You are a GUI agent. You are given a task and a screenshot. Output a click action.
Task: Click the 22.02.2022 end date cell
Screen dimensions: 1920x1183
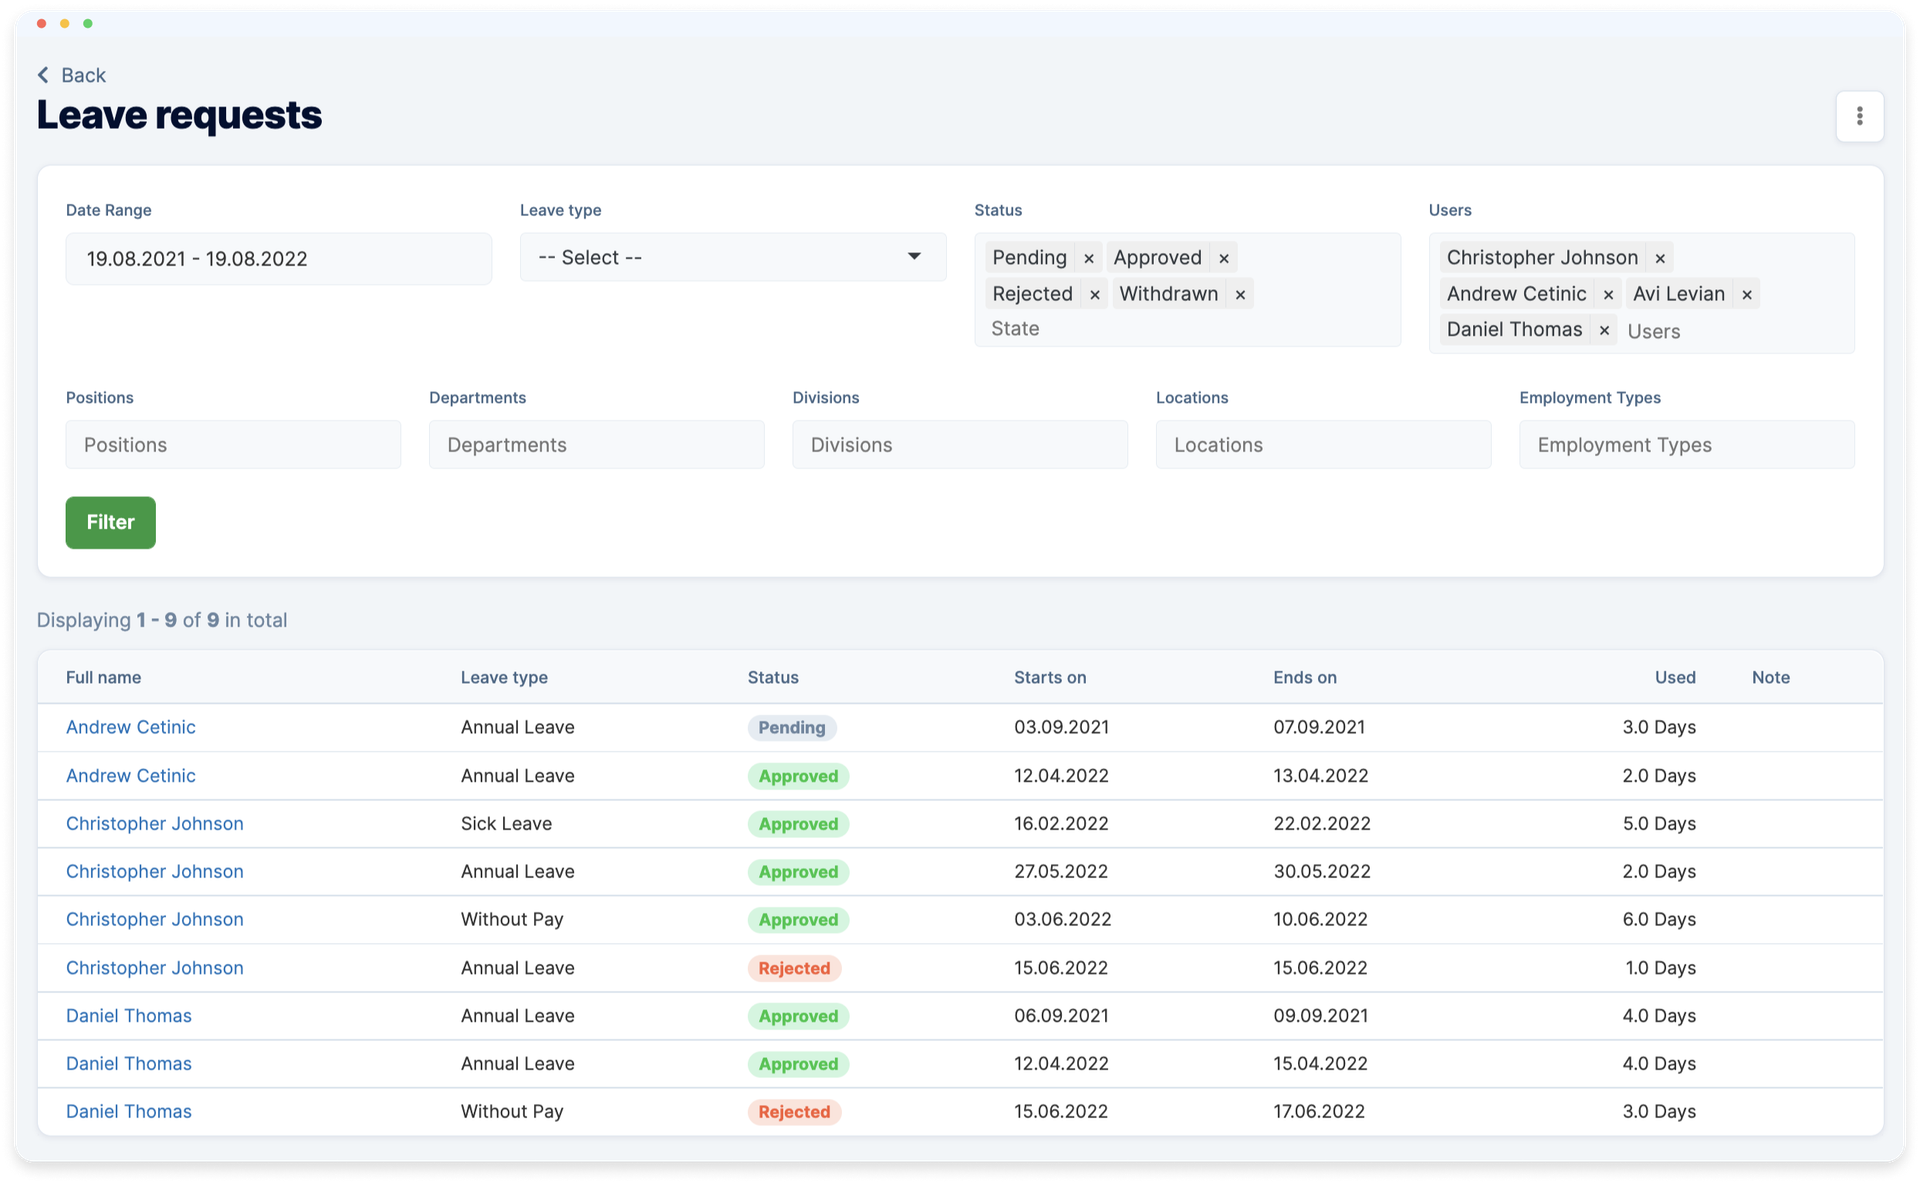1321,823
